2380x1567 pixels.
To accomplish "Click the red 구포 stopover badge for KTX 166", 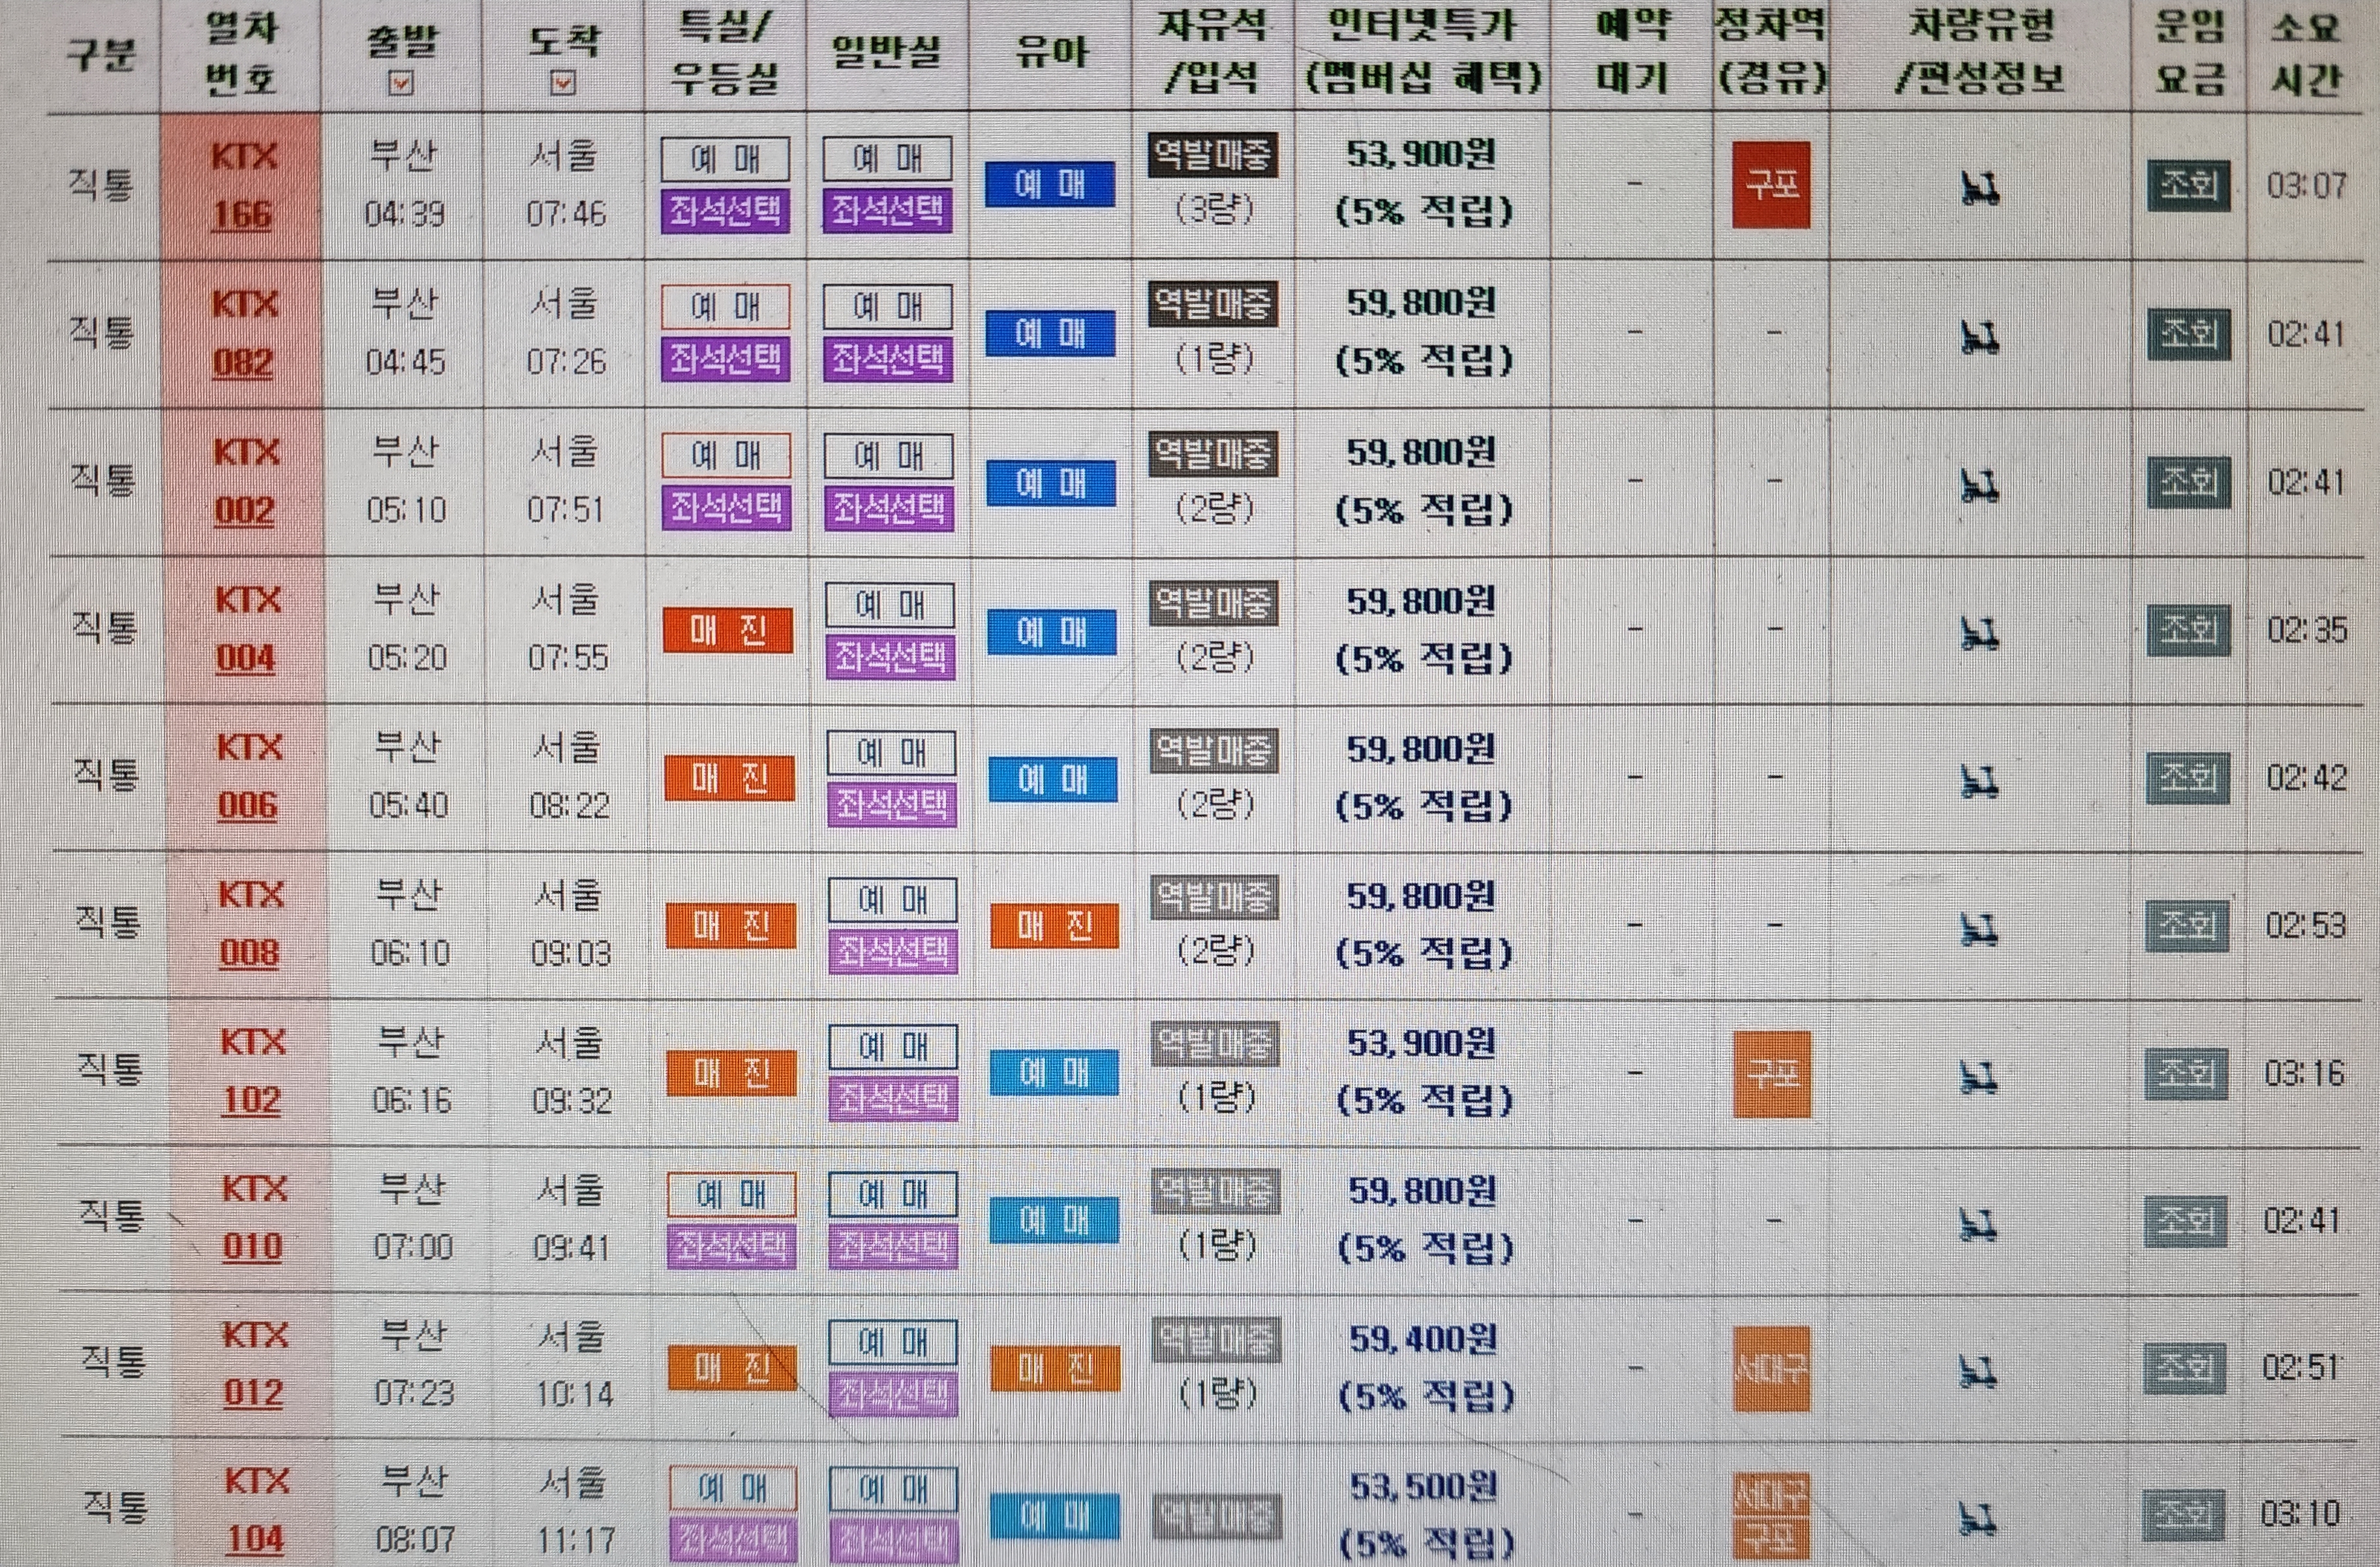I will (x=1771, y=185).
